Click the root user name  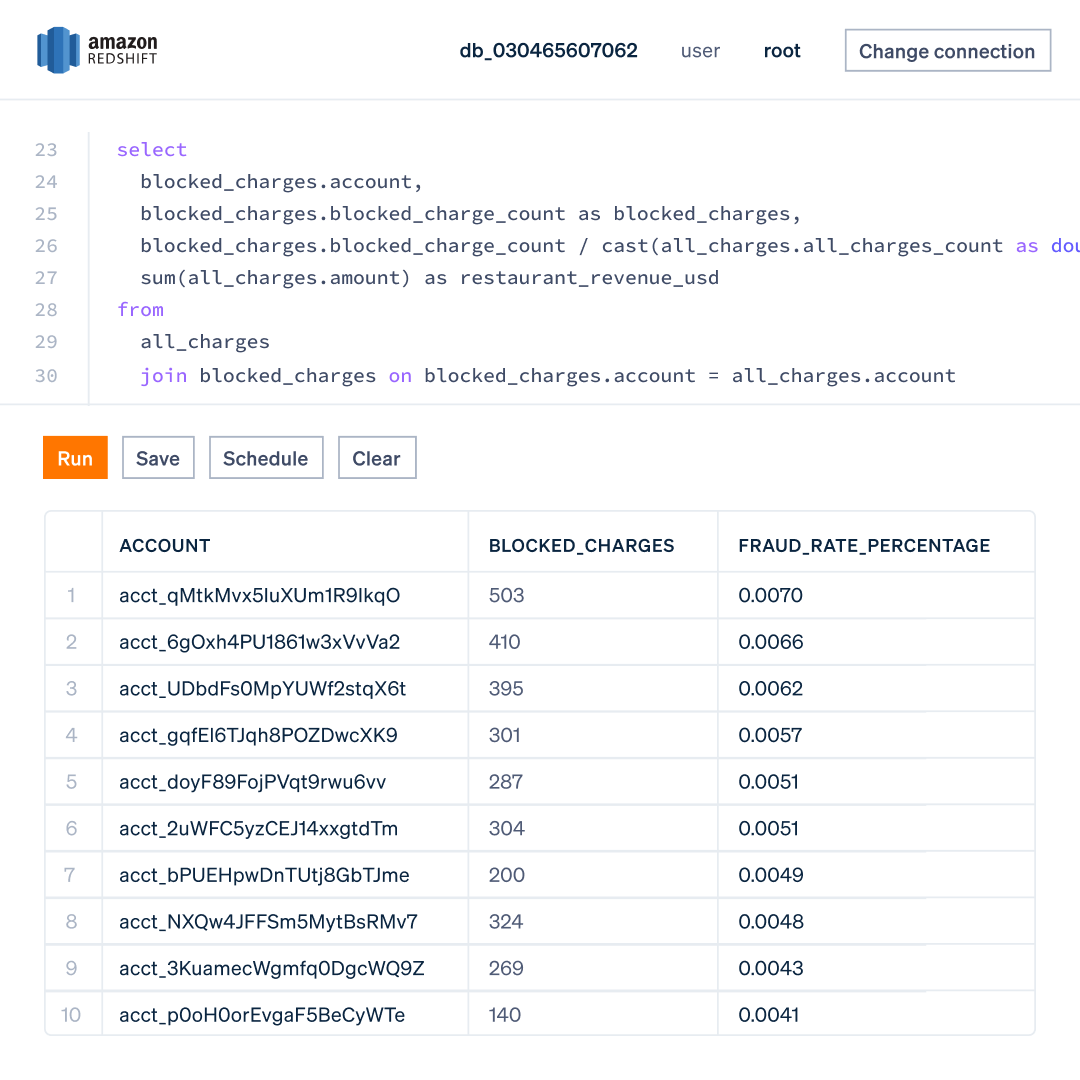782,50
